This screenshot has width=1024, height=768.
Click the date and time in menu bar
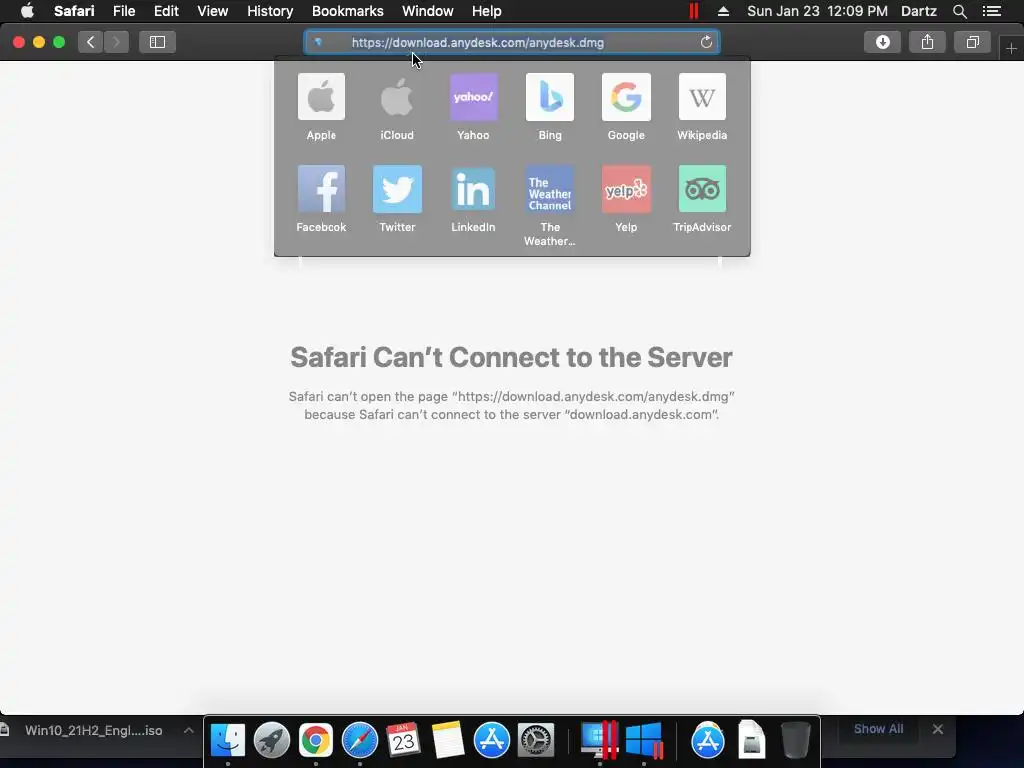(817, 11)
